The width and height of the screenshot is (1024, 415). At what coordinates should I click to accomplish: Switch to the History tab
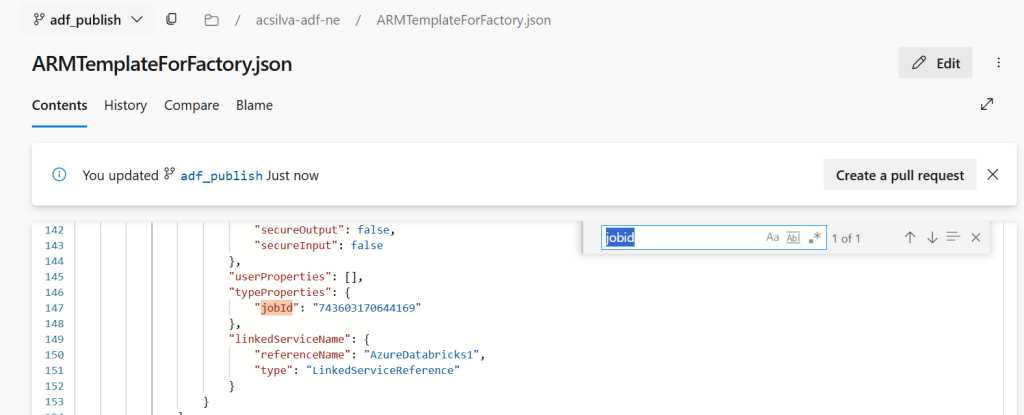[125, 105]
